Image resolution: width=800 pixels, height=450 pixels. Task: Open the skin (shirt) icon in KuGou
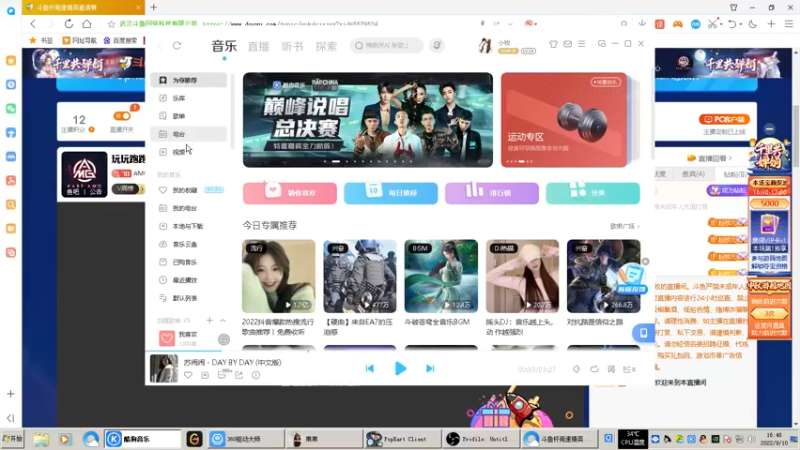coord(553,44)
